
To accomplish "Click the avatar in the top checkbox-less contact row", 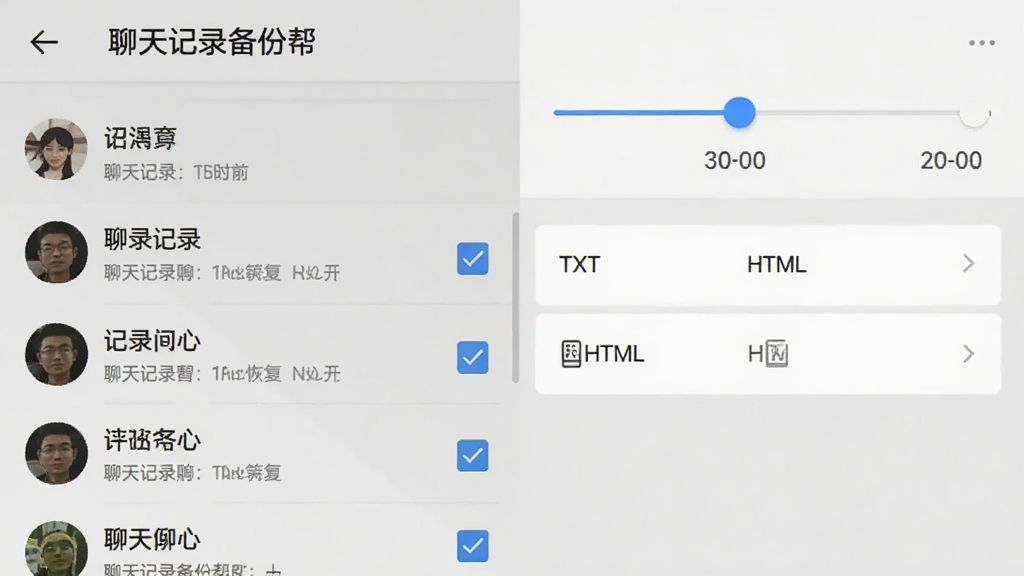I will (x=56, y=150).
